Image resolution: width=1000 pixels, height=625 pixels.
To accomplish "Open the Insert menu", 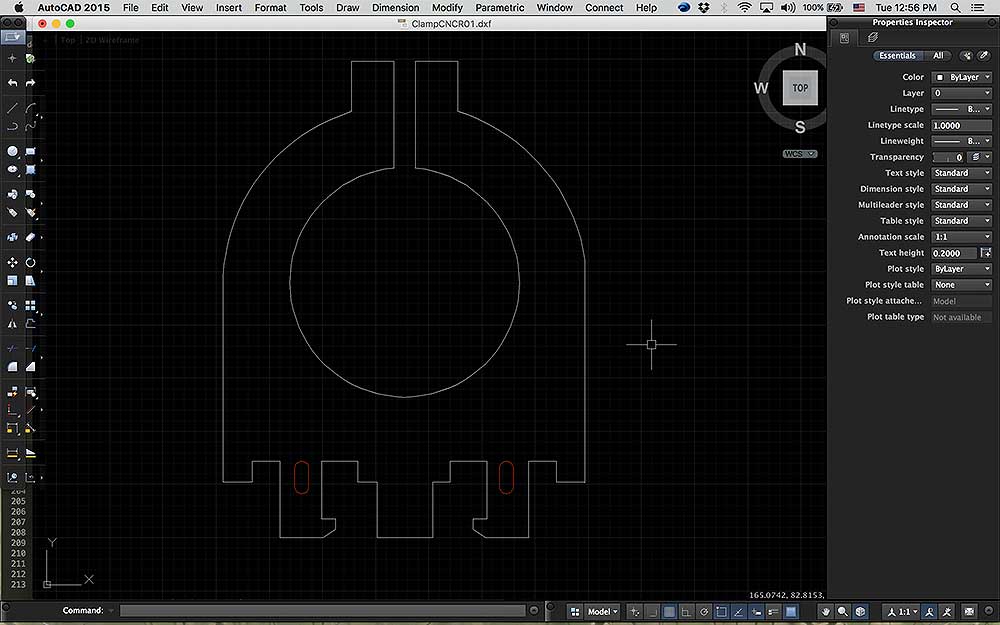I will pyautogui.click(x=228, y=8).
